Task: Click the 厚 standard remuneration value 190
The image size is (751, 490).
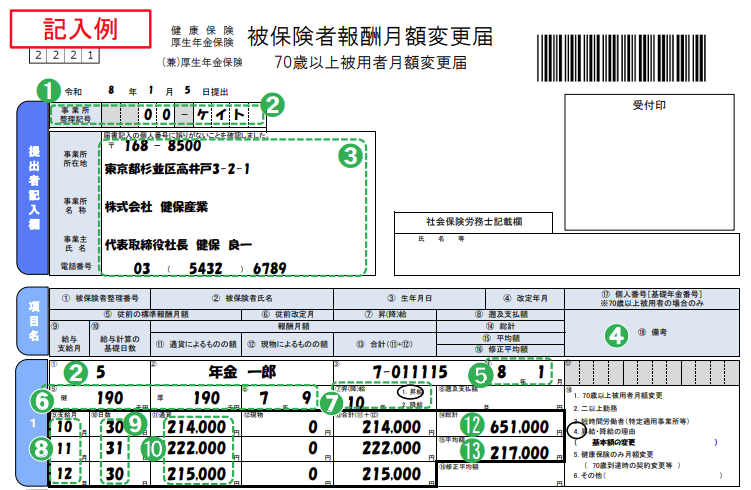Action: pyautogui.click(x=206, y=398)
